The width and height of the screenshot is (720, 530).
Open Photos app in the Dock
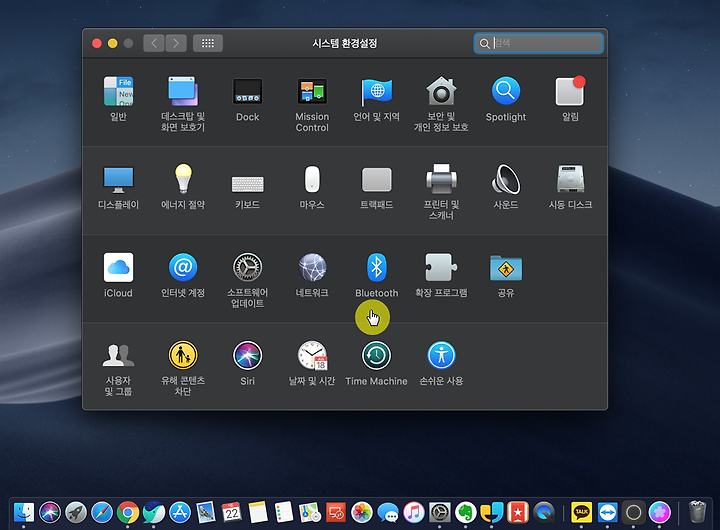362,512
